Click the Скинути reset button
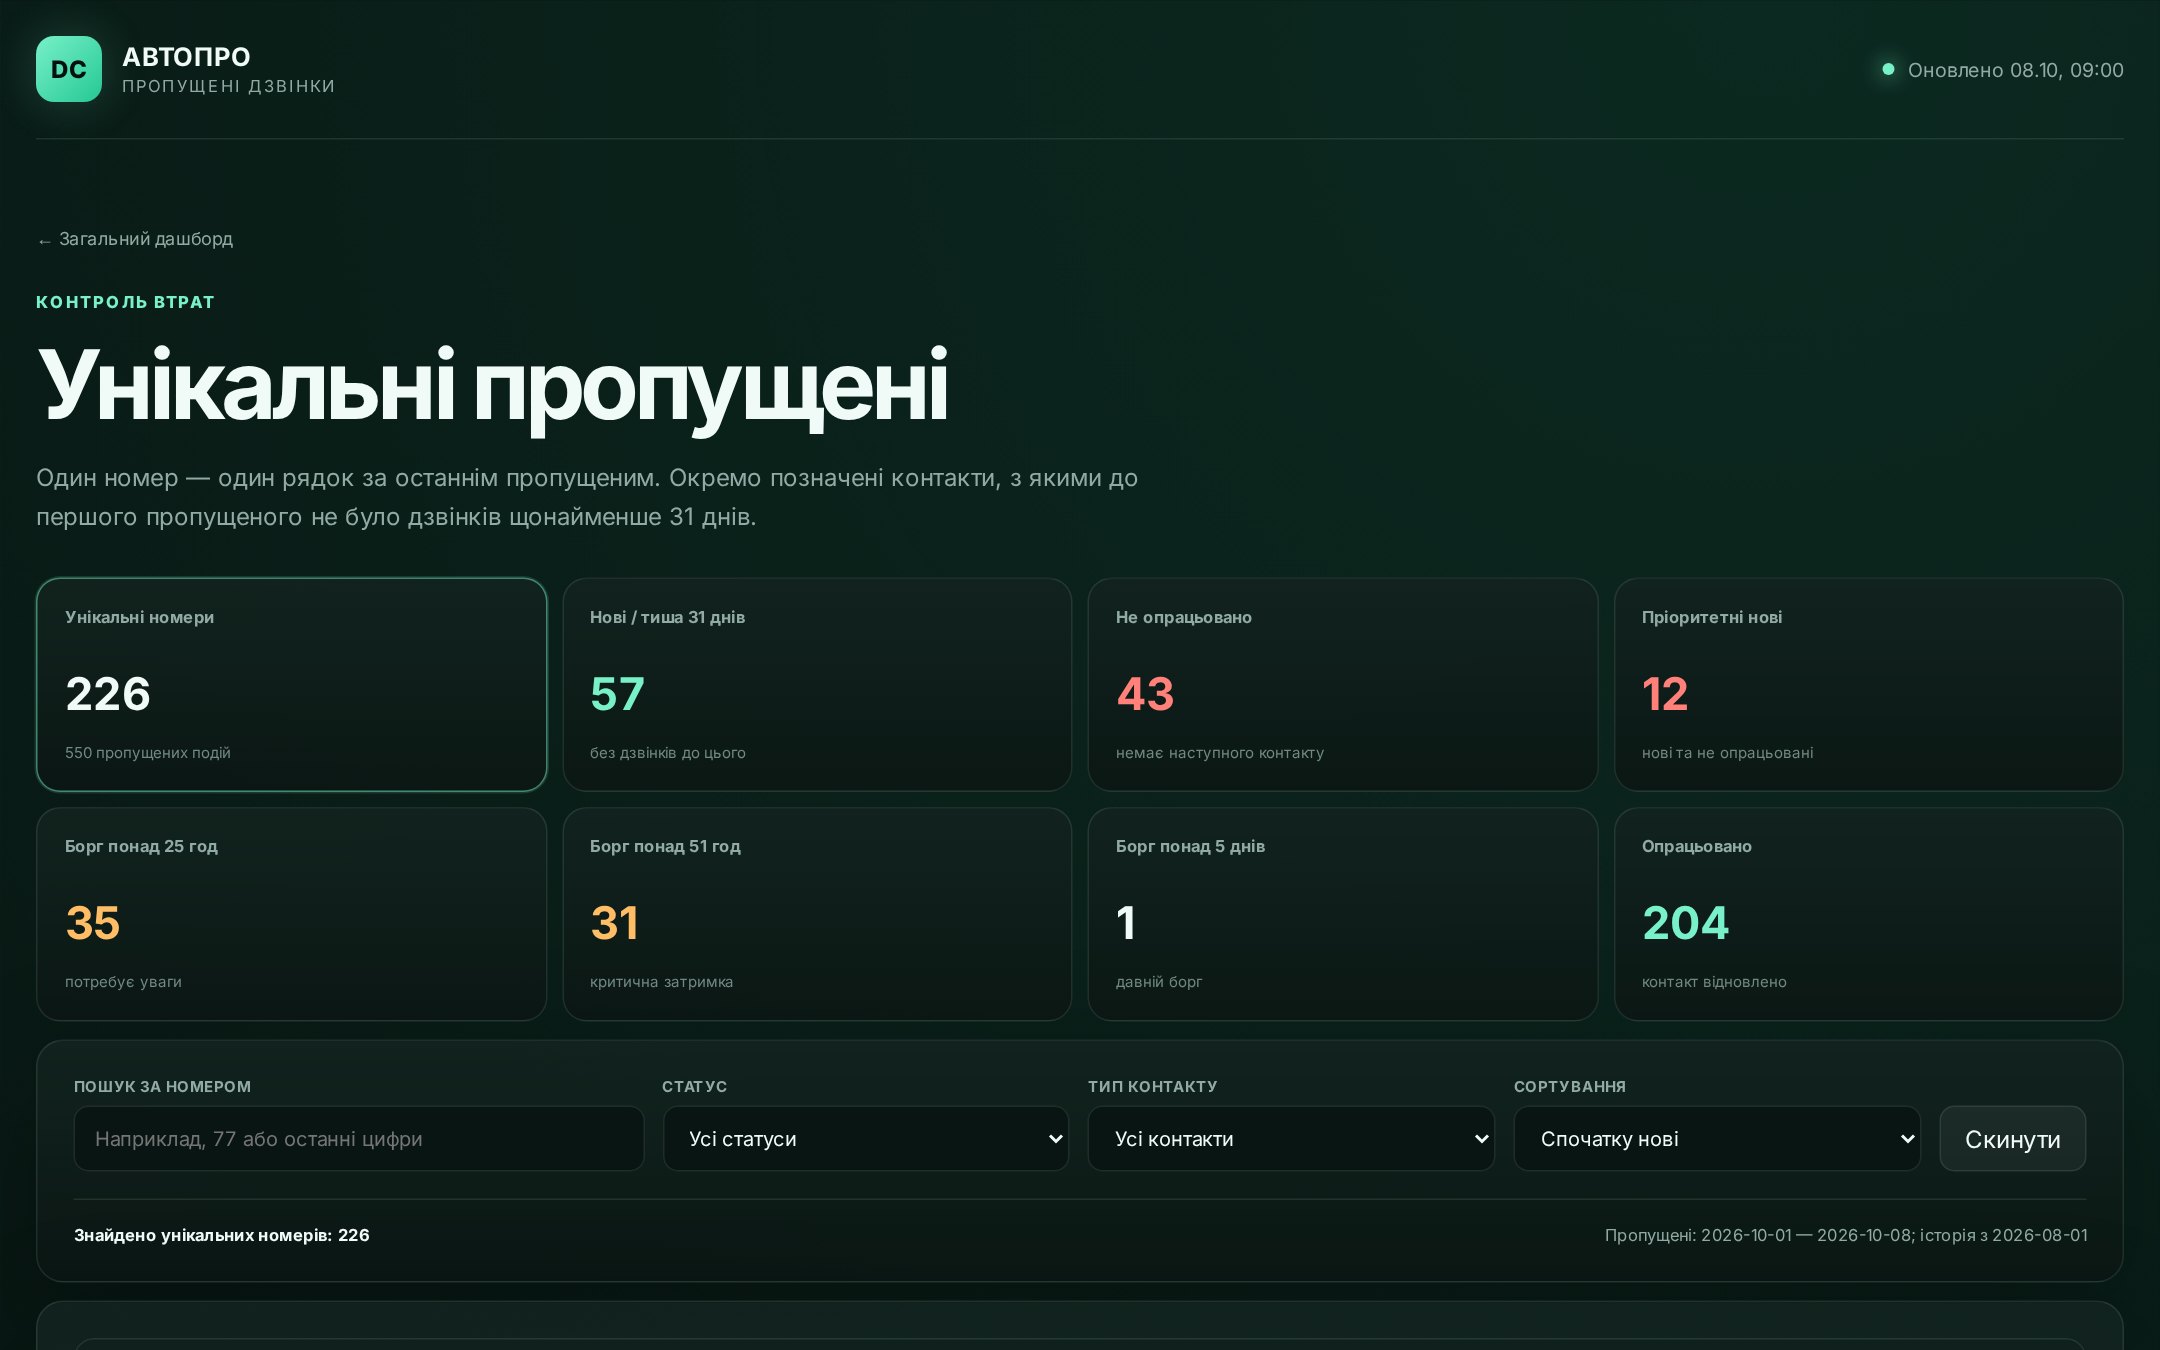The height and width of the screenshot is (1350, 2160). (x=2012, y=1138)
